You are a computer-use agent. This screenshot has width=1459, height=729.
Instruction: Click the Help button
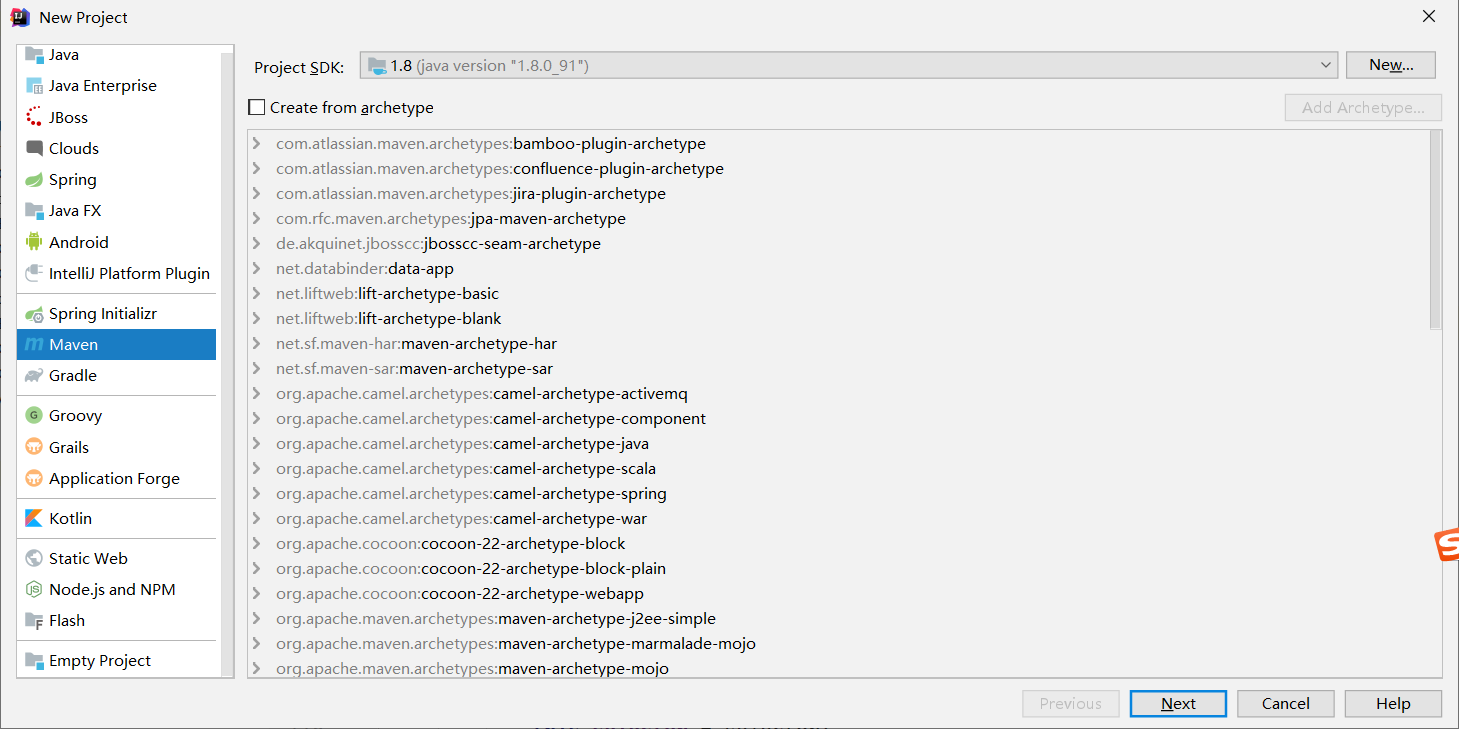1393,704
